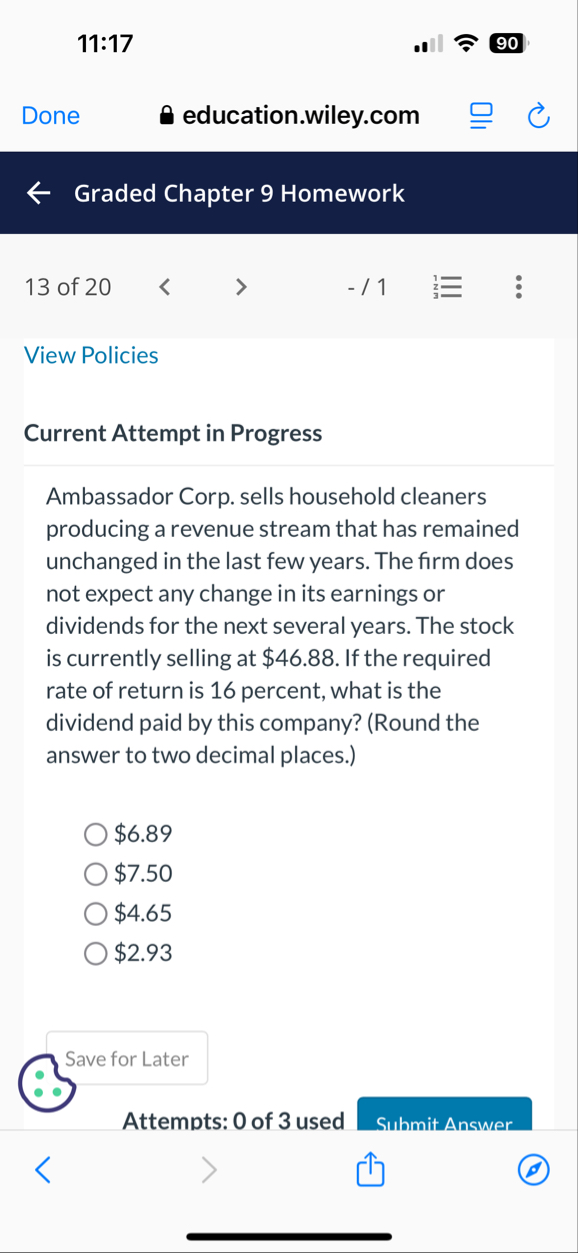Open the education.wiley.com address bar
578x1253 pixels.
(300, 115)
